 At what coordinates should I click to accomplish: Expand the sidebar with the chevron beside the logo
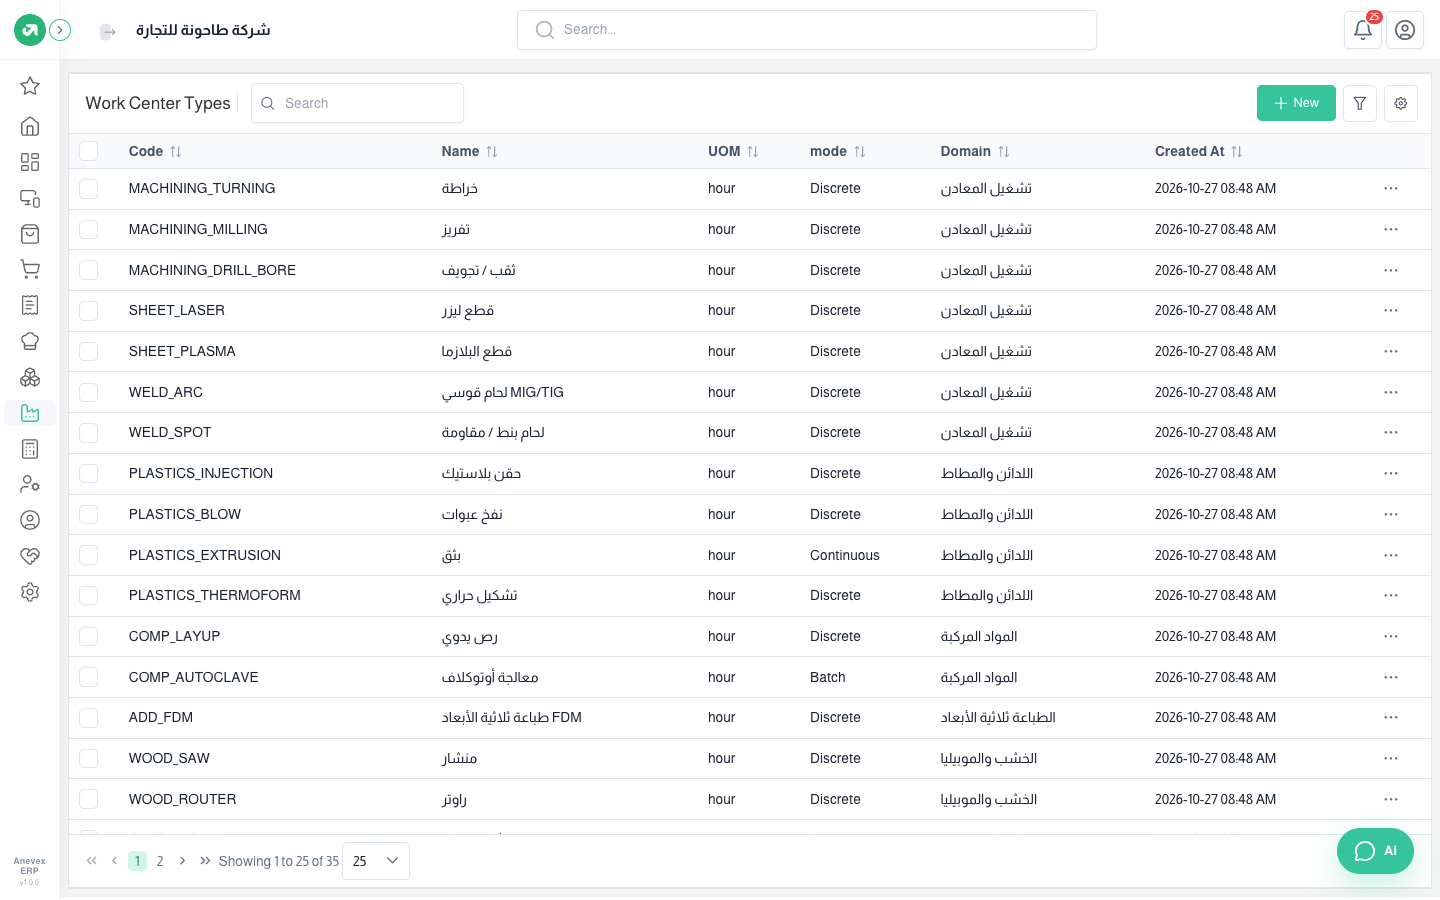(60, 30)
